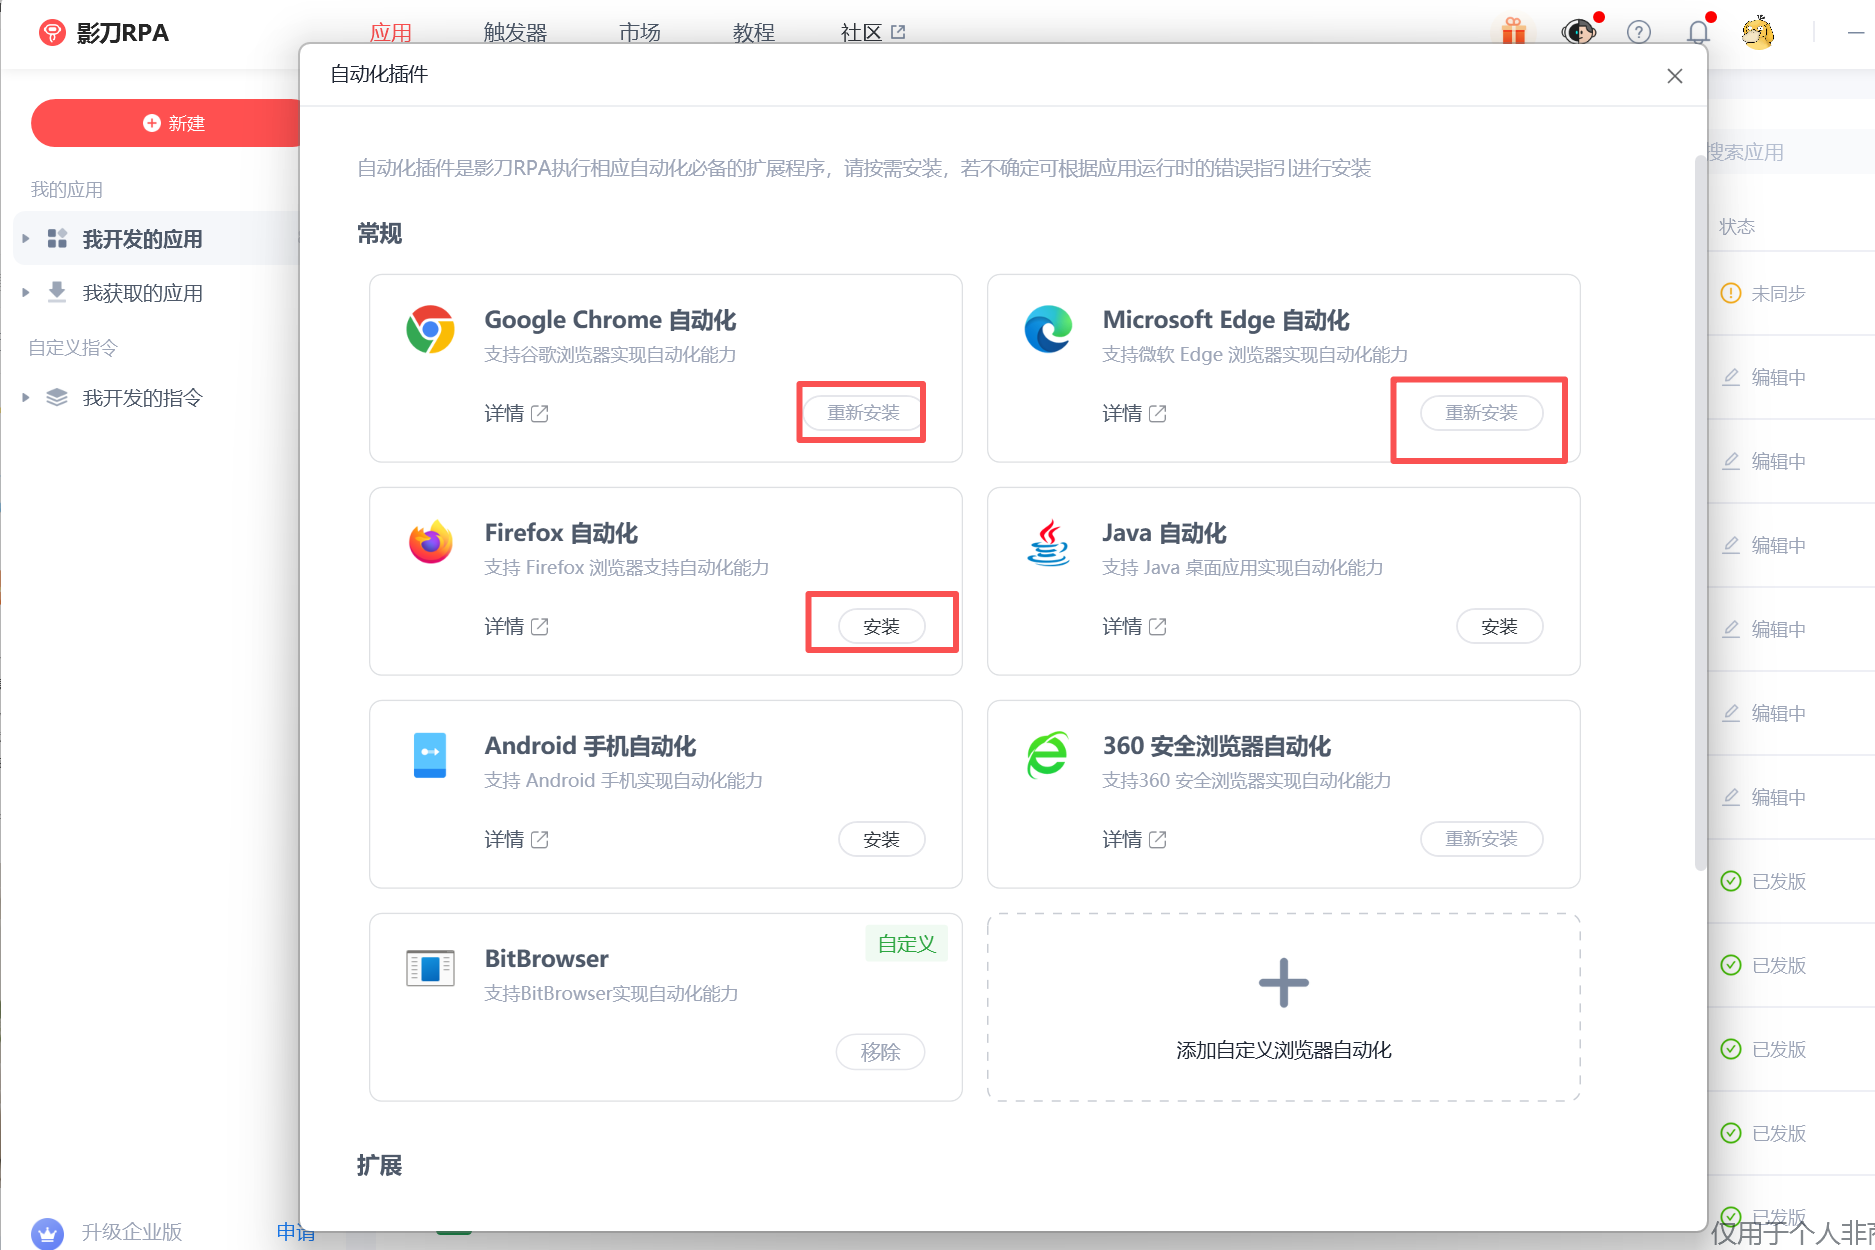Reinstall the 360 browser automation plugin
The height and width of the screenshot is (1250, 1875).
1481,839
